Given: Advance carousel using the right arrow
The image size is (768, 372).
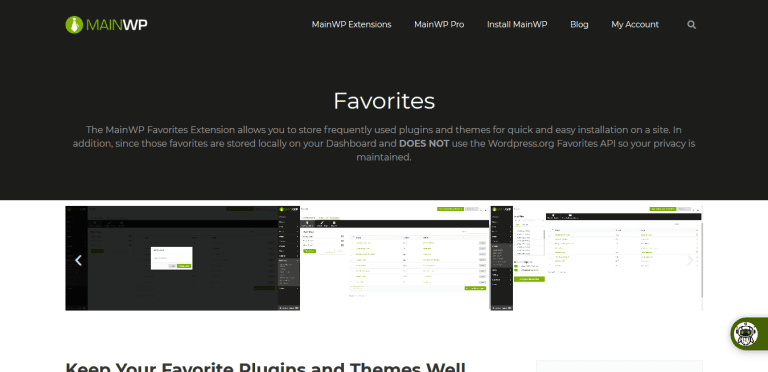Looking at the screenshot, I should [690, 260].
